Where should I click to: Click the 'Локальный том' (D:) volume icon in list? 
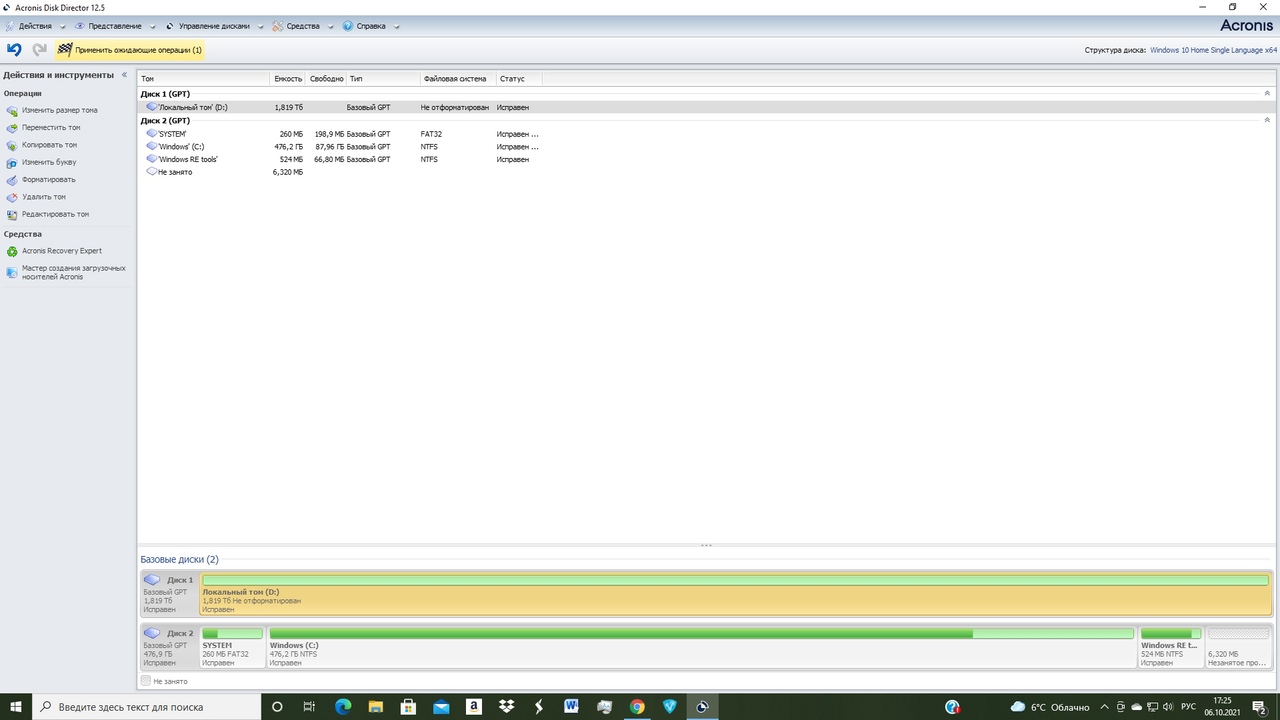(151, 107)
